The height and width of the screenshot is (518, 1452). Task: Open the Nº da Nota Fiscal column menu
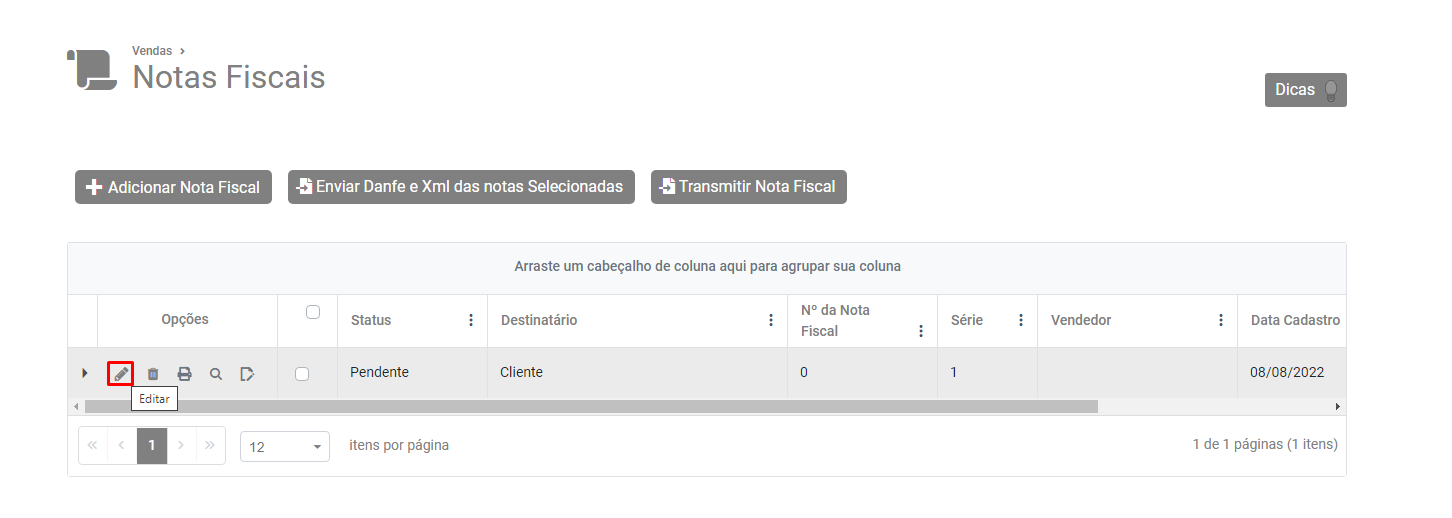[921, 330]
